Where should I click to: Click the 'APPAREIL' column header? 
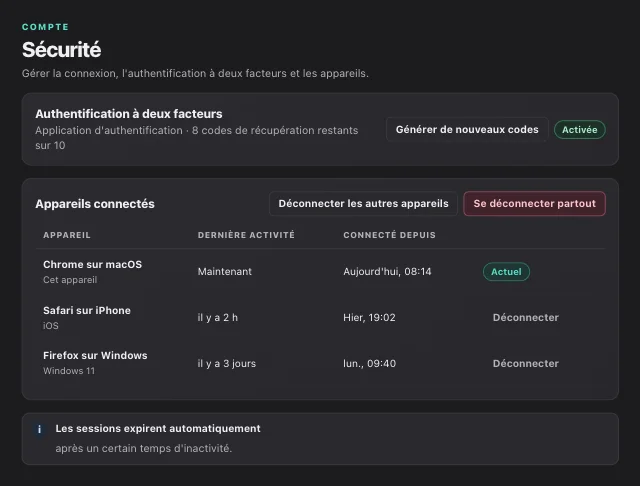67,235
